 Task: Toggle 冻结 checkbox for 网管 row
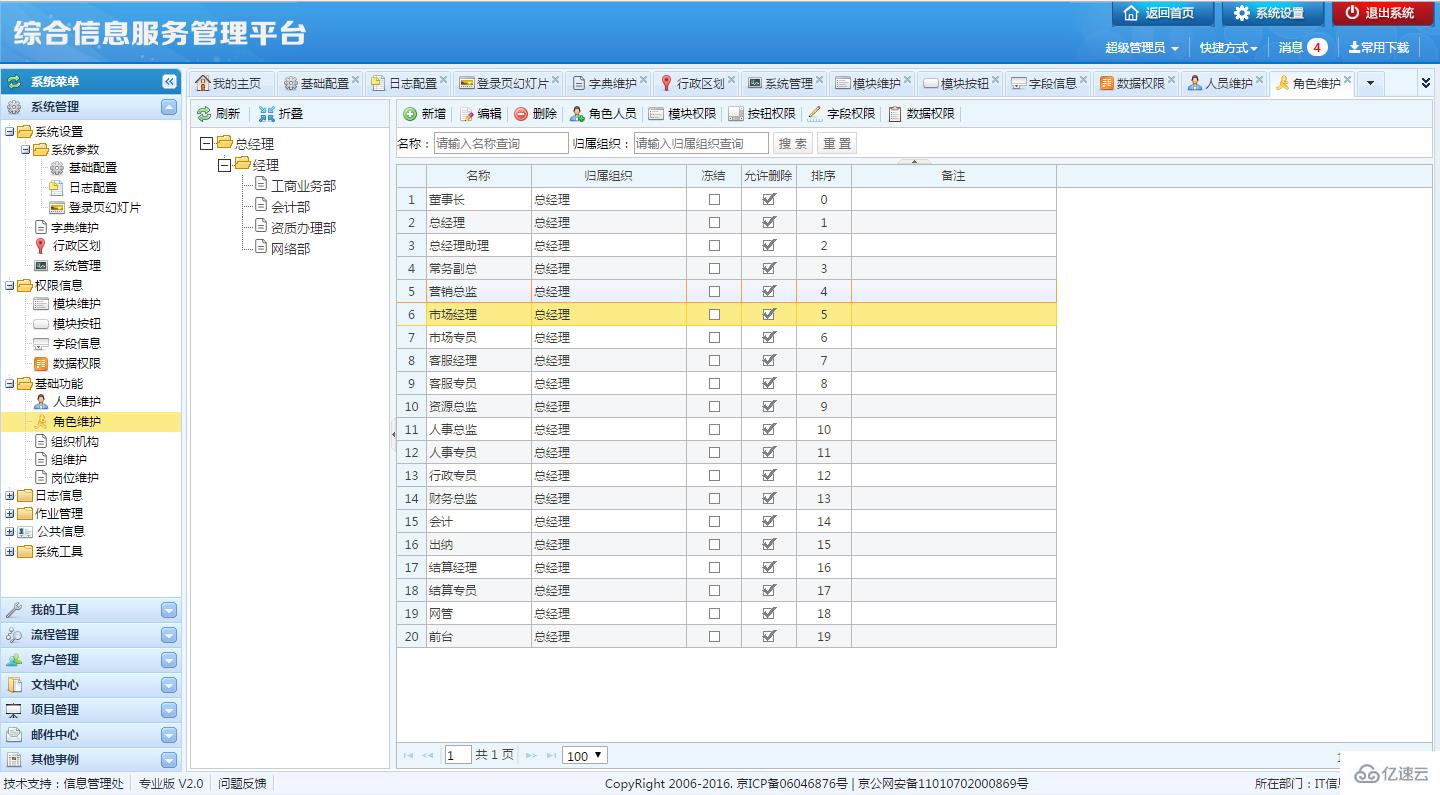tap(714, 613)
